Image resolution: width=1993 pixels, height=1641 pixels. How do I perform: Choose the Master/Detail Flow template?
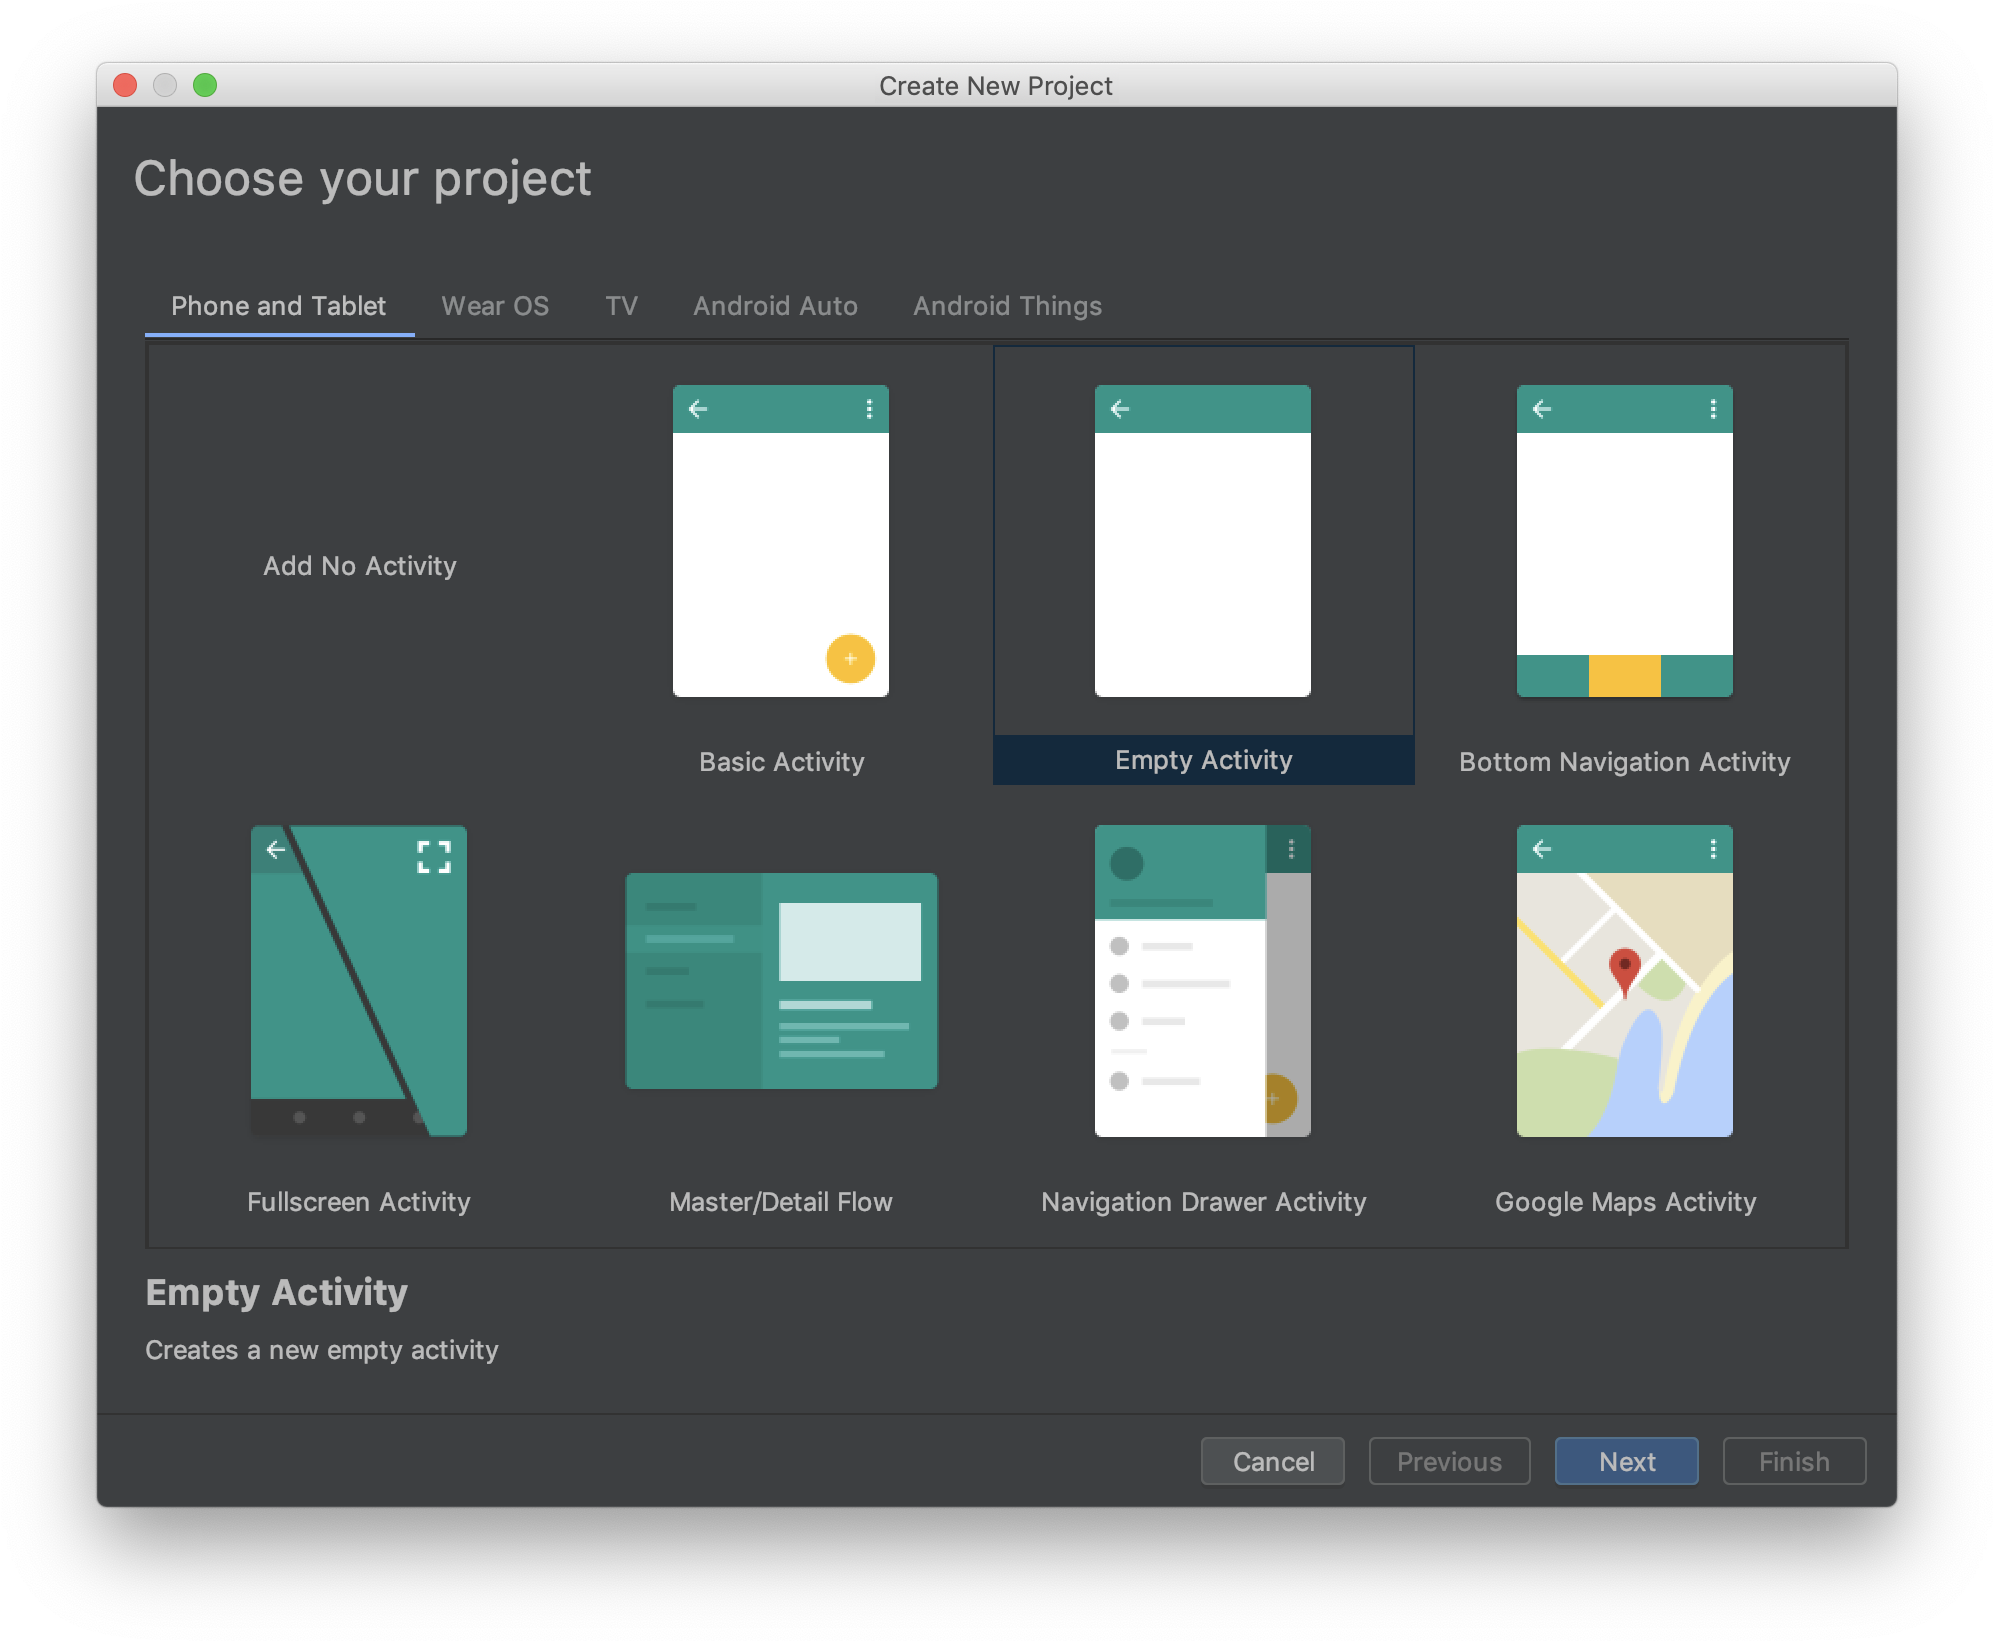click(x=781, y=980)
